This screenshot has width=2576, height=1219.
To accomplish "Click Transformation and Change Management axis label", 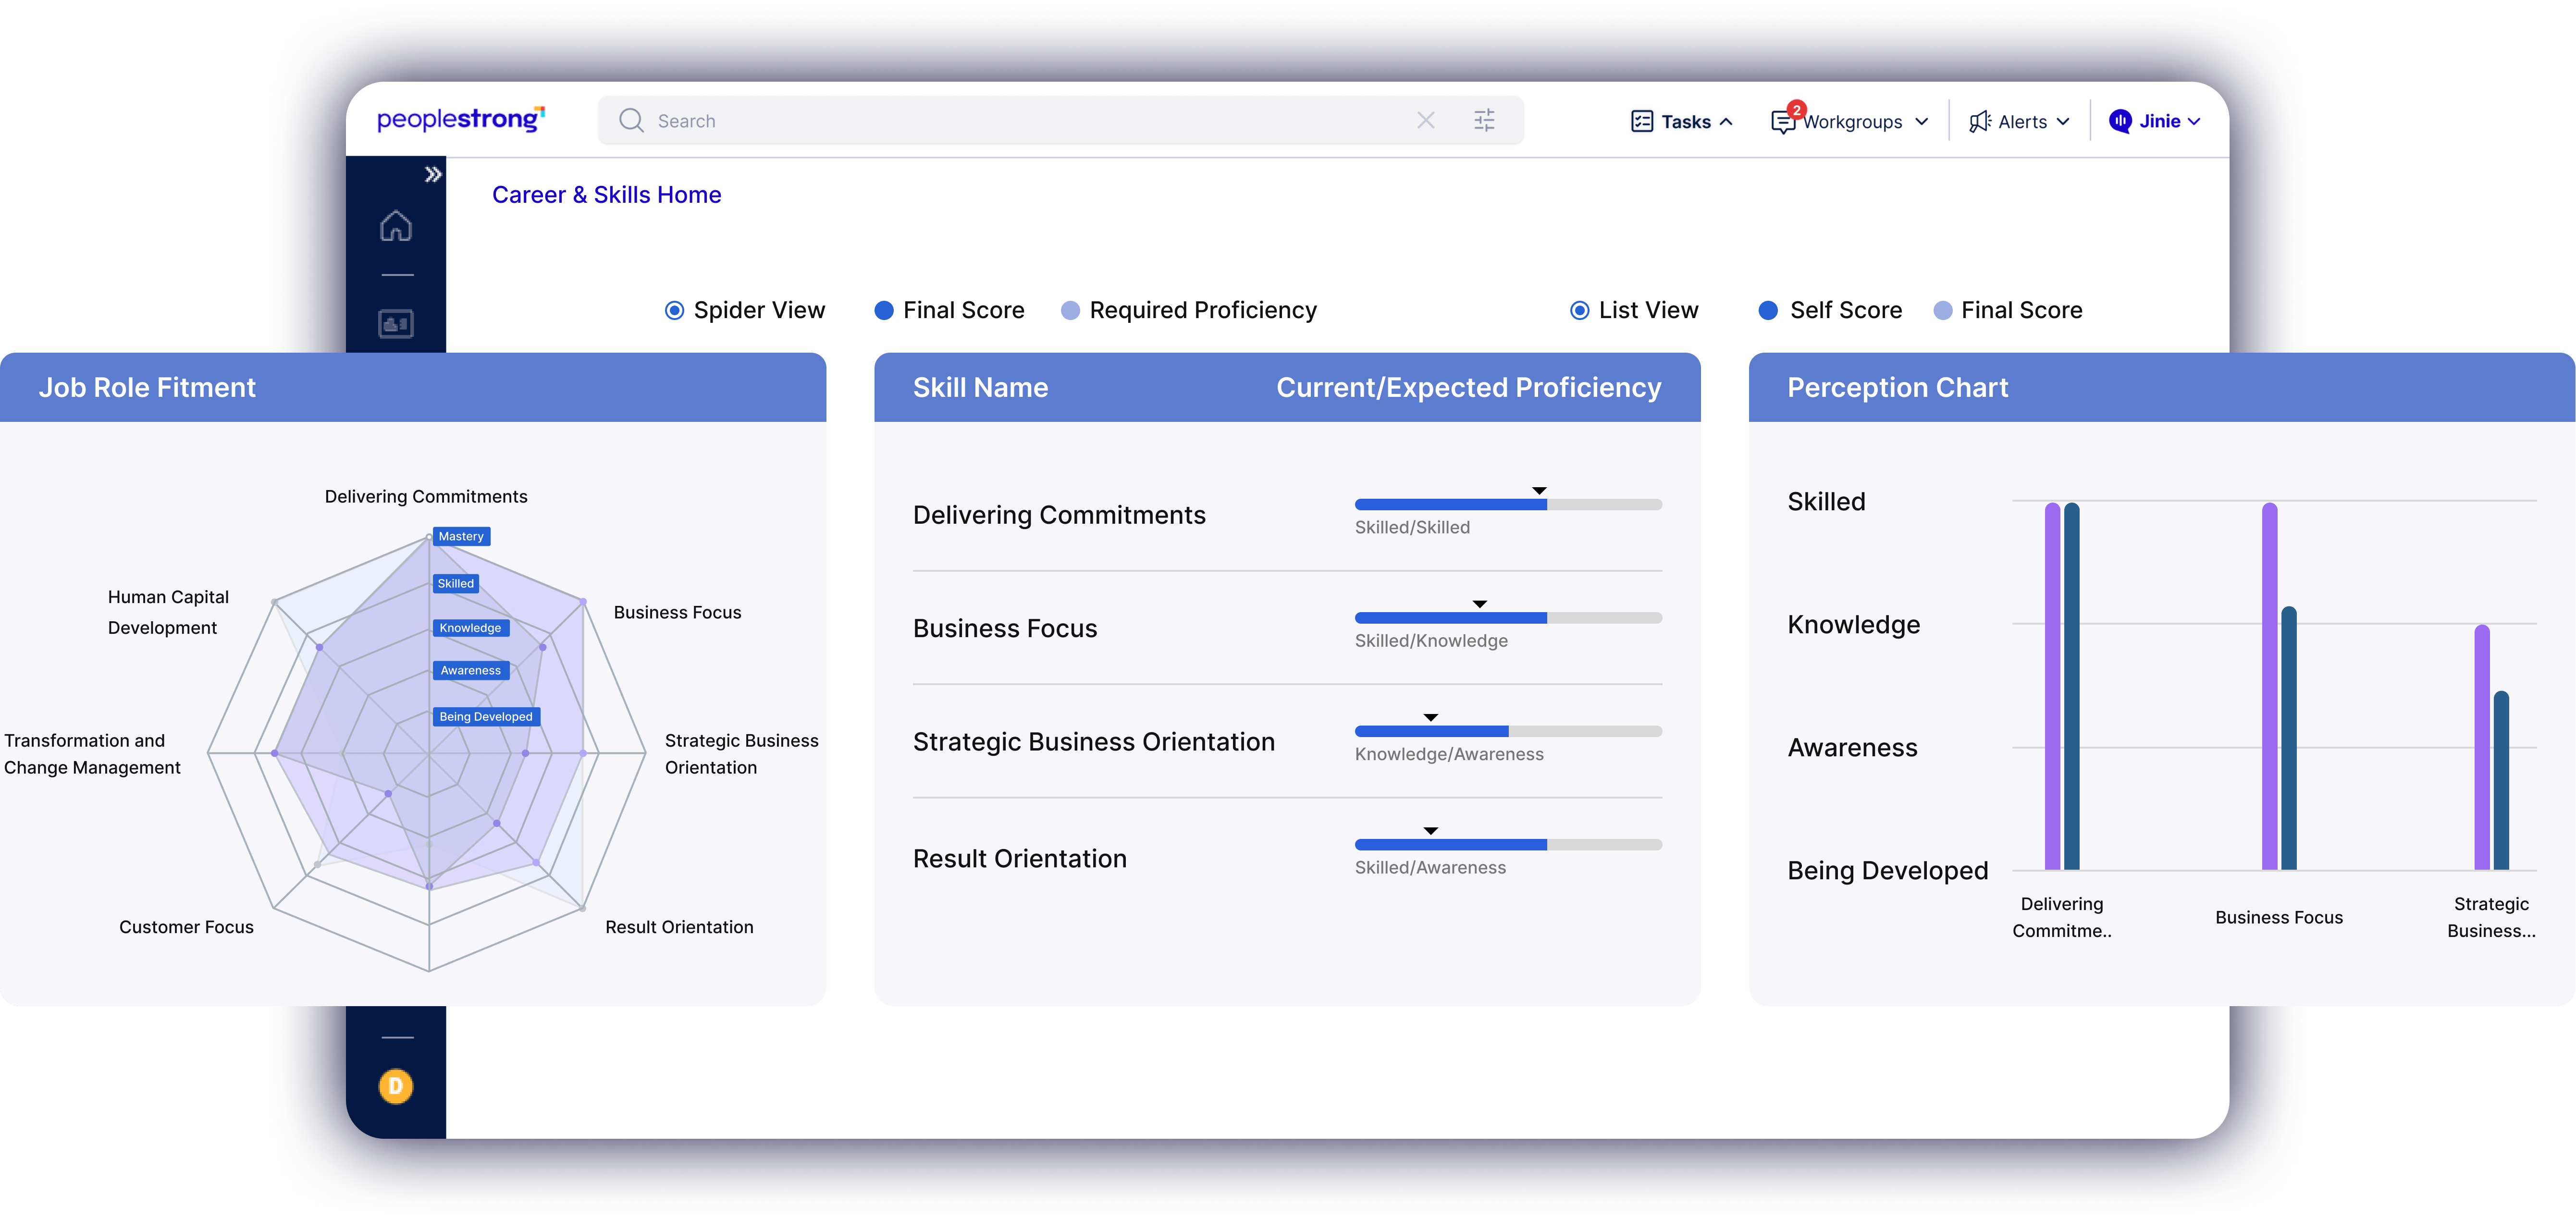I will 92,754.
